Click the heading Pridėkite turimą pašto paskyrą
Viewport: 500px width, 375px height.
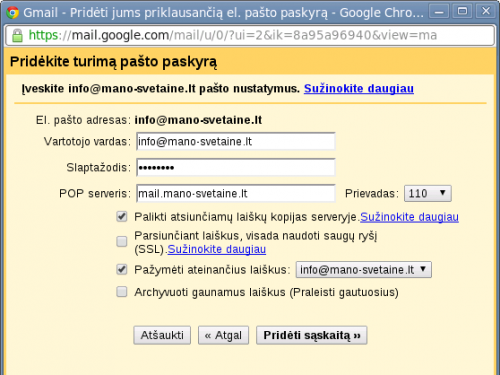pos(113,62)
